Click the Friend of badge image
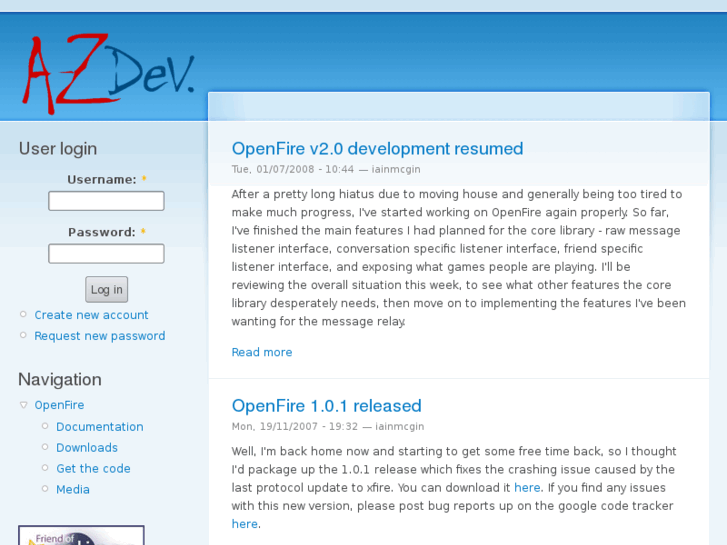This screenshot has height=545, width=727. (81, 535)
